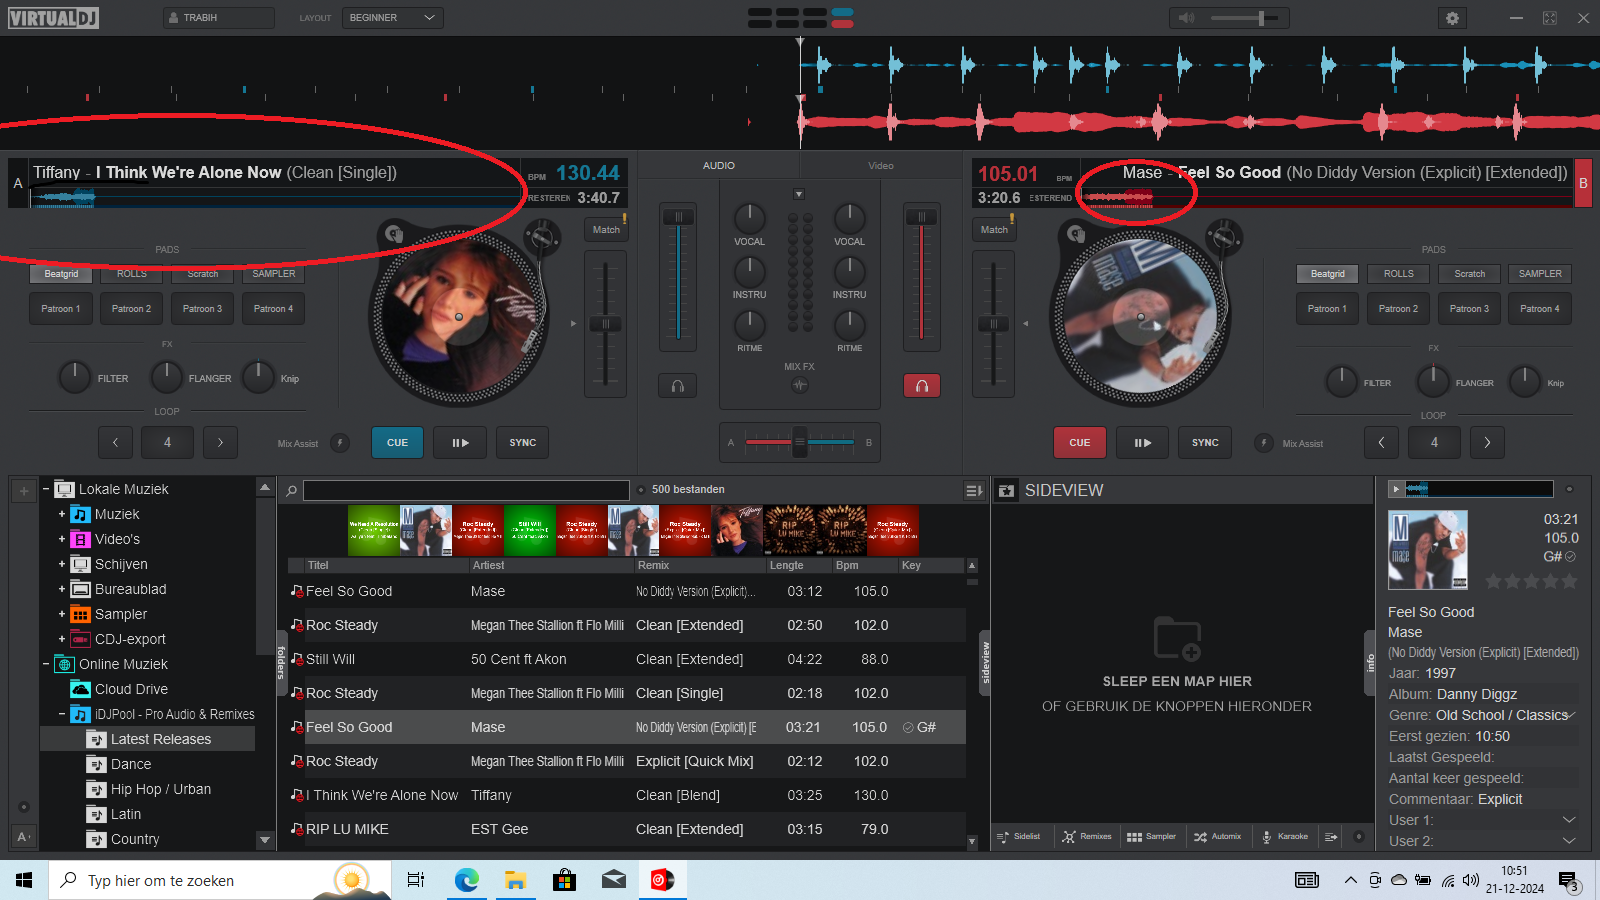This screenshot has width=1600, height=900.
Task: Open Cloud Drive in tree
Action: (131, 689)
